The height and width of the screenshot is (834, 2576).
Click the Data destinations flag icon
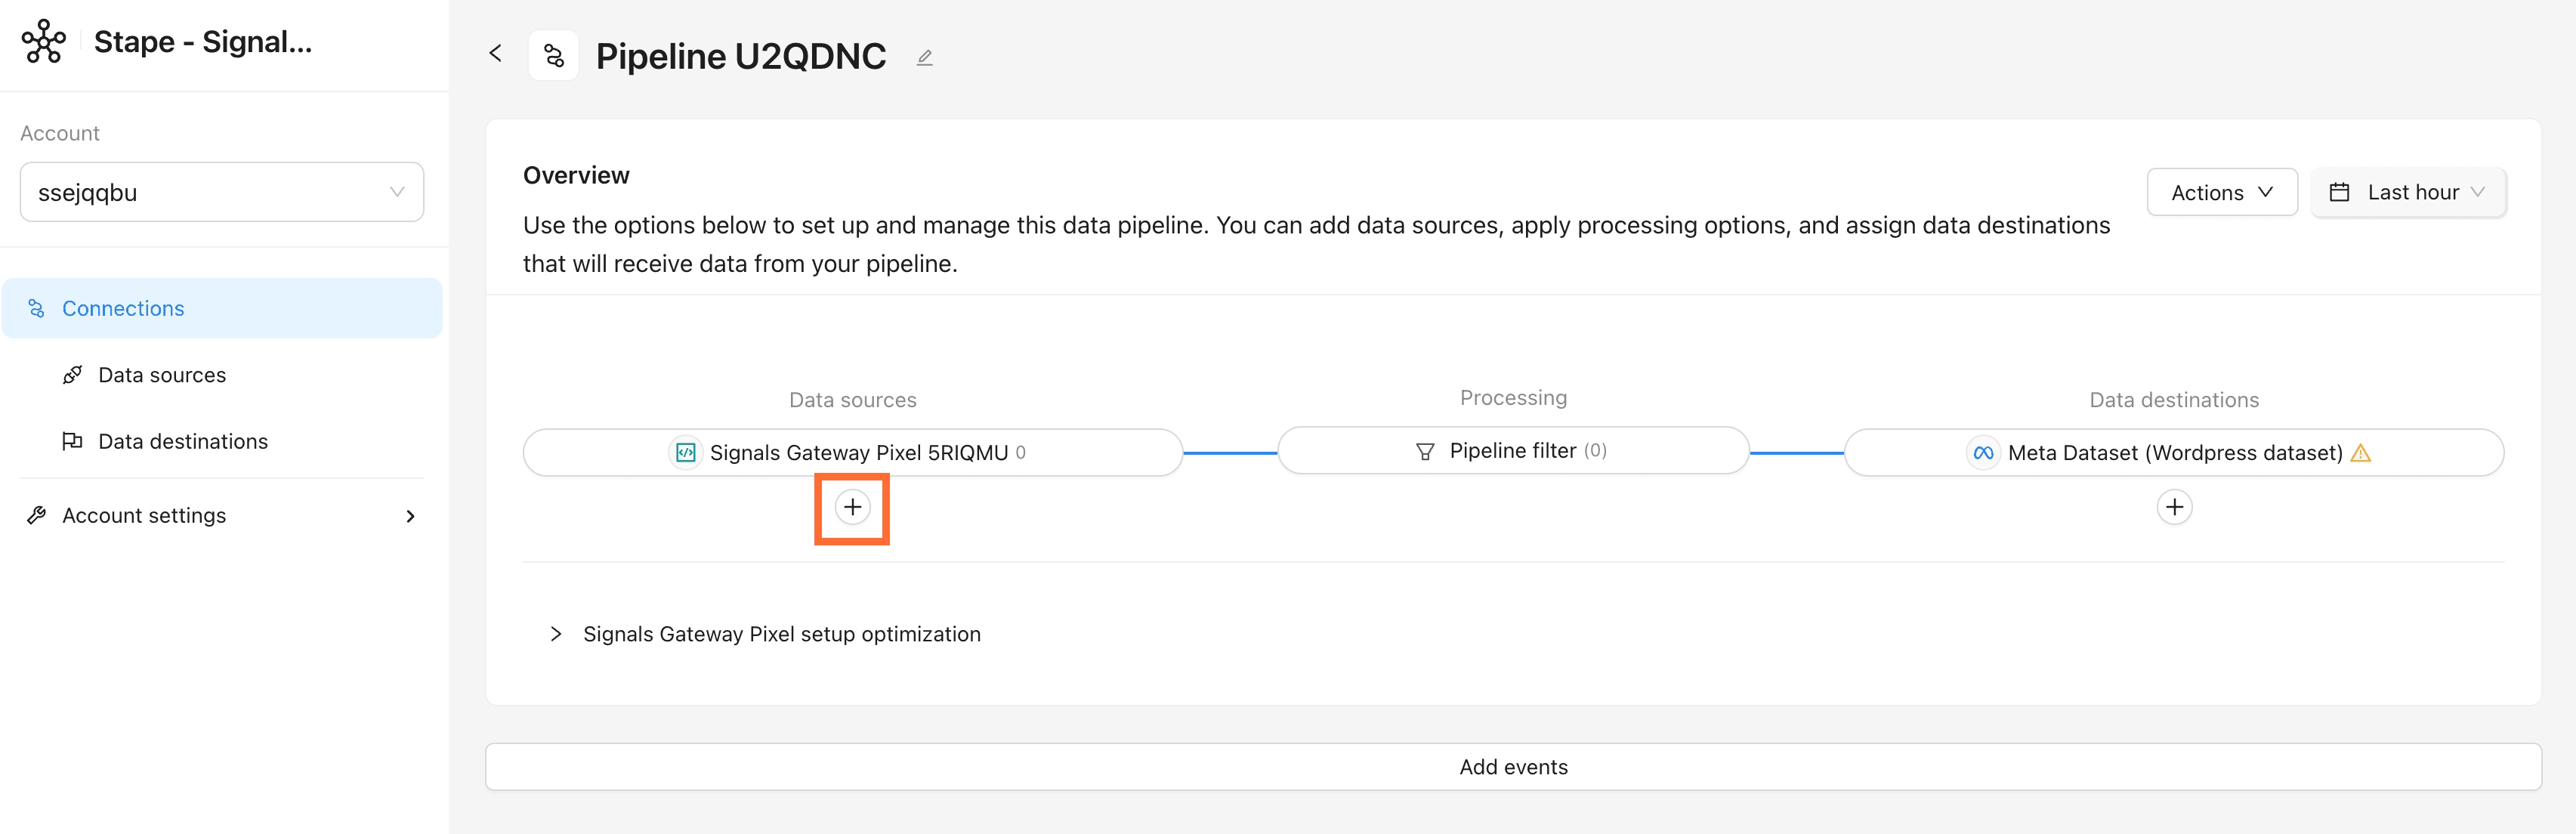72,441
